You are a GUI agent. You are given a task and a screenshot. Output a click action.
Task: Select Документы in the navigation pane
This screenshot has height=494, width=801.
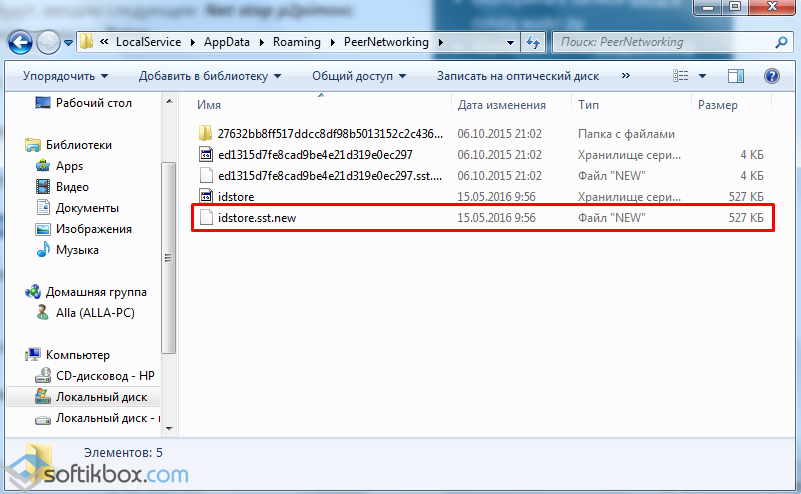pos(87,208)
